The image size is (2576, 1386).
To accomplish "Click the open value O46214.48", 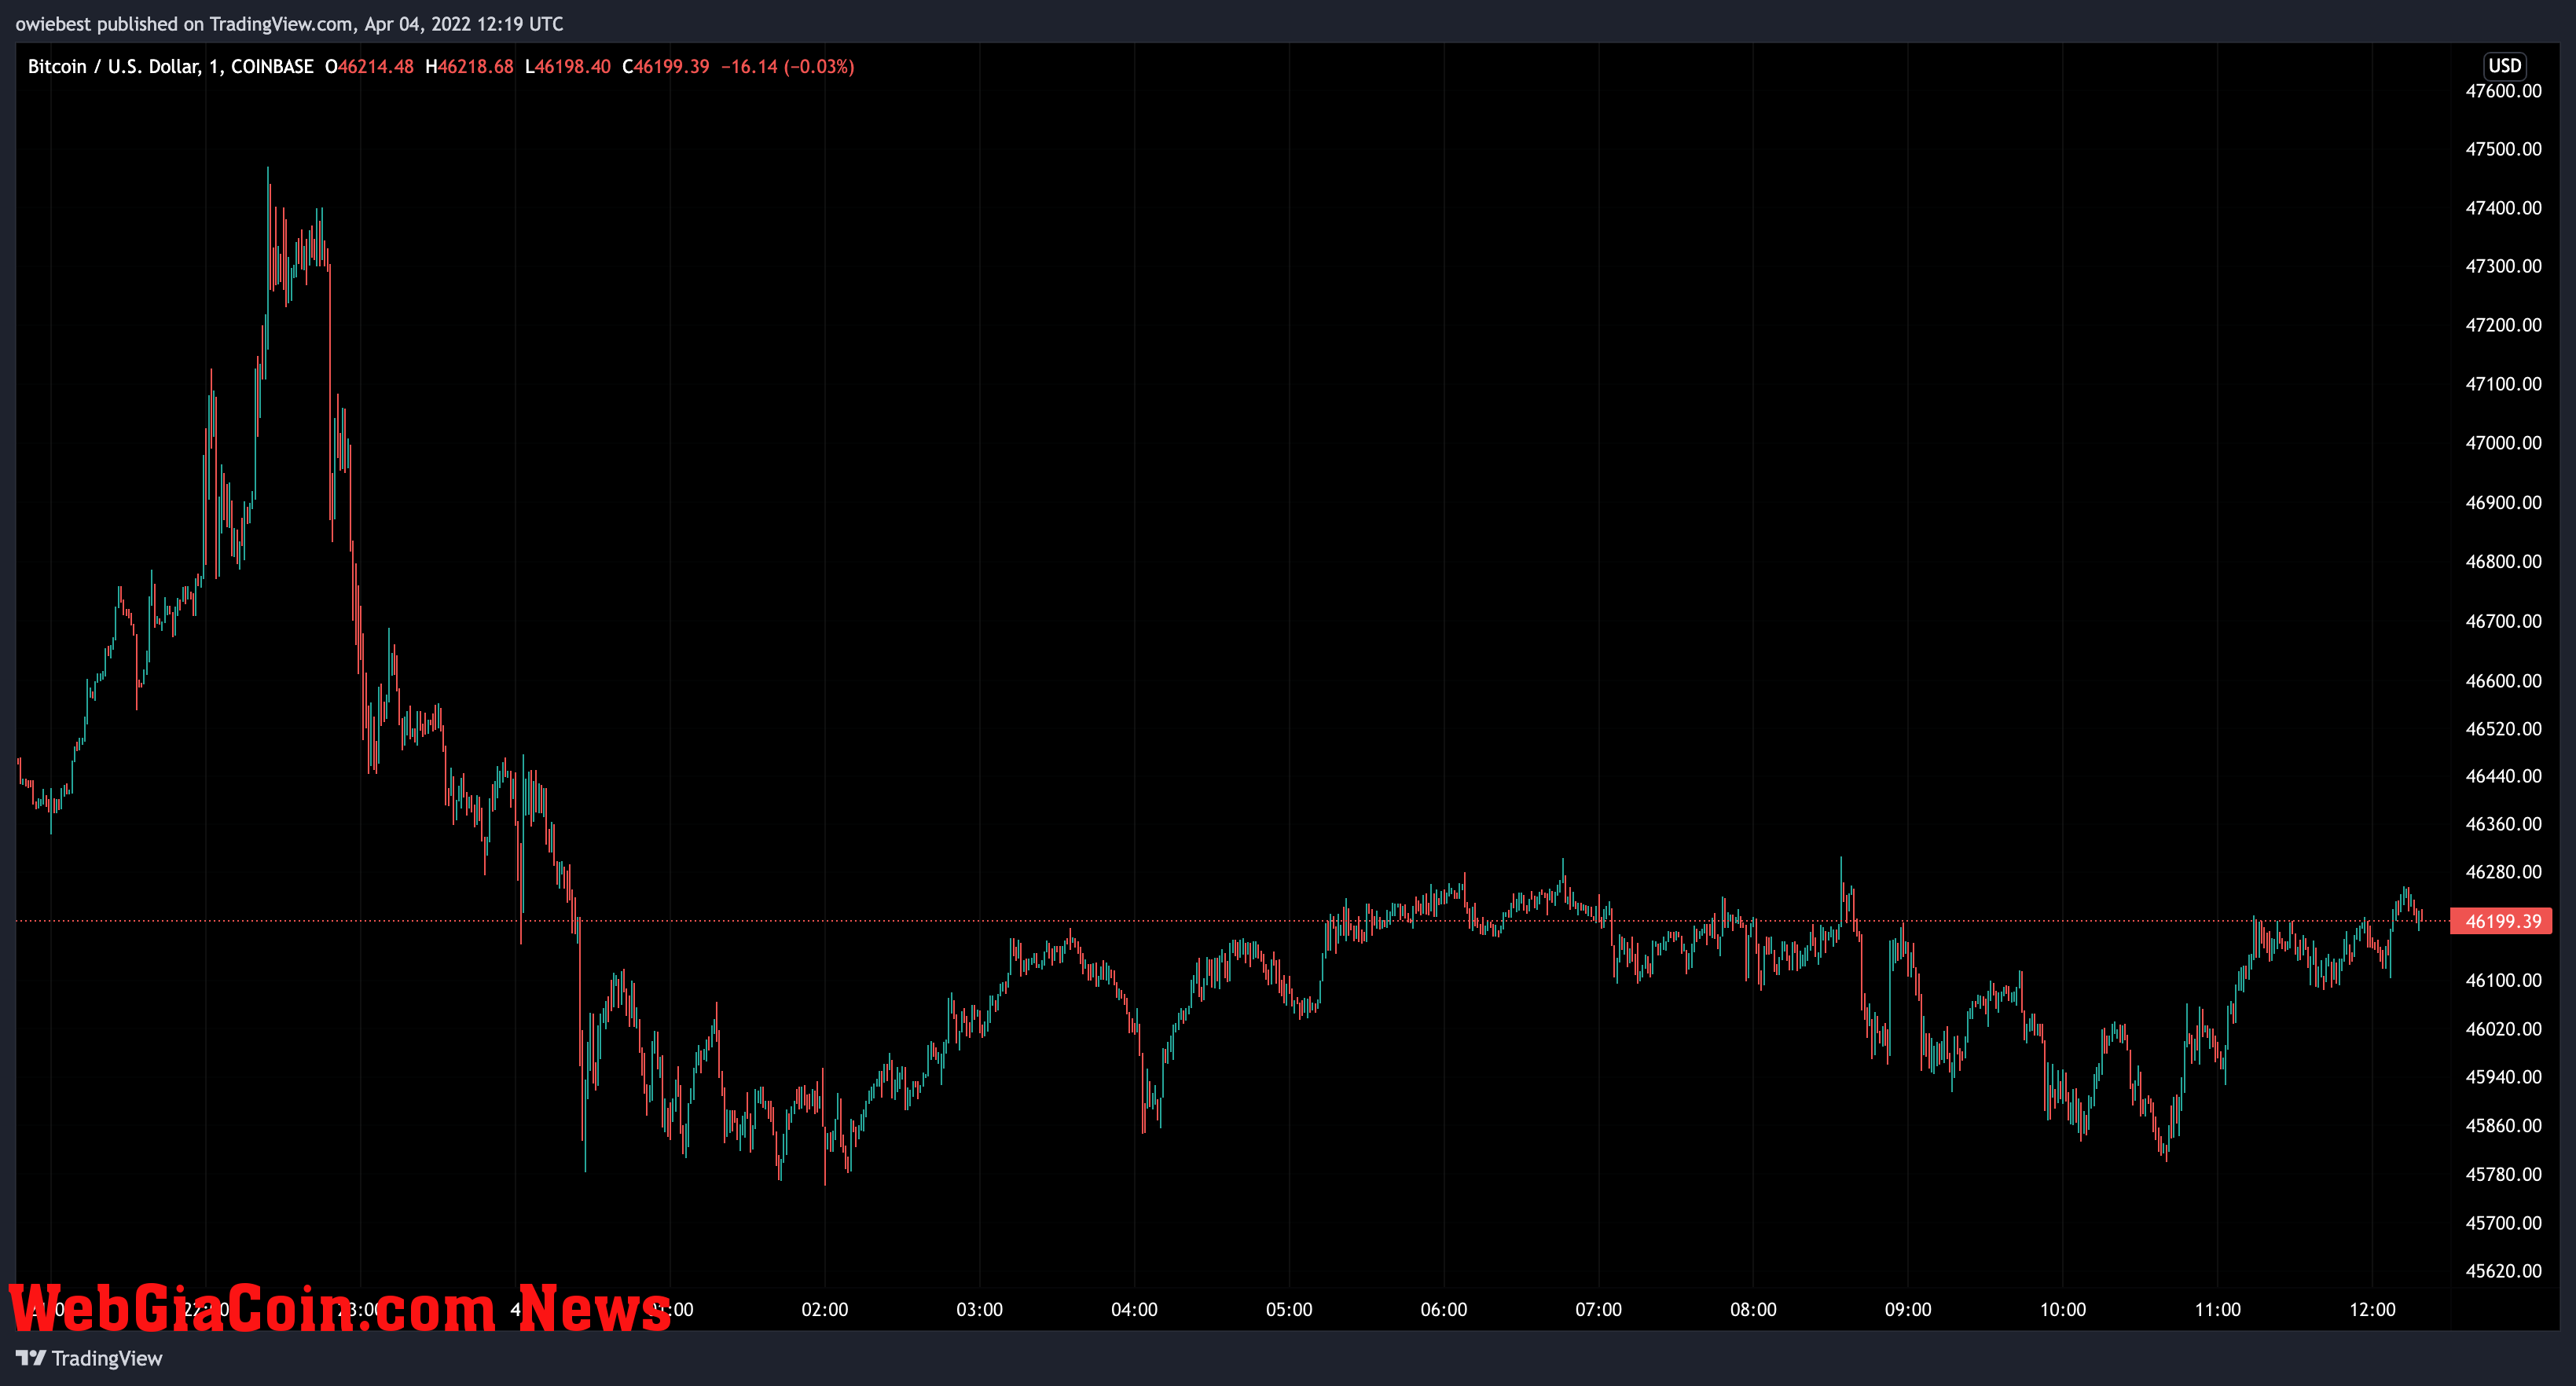I will point(369,66).
